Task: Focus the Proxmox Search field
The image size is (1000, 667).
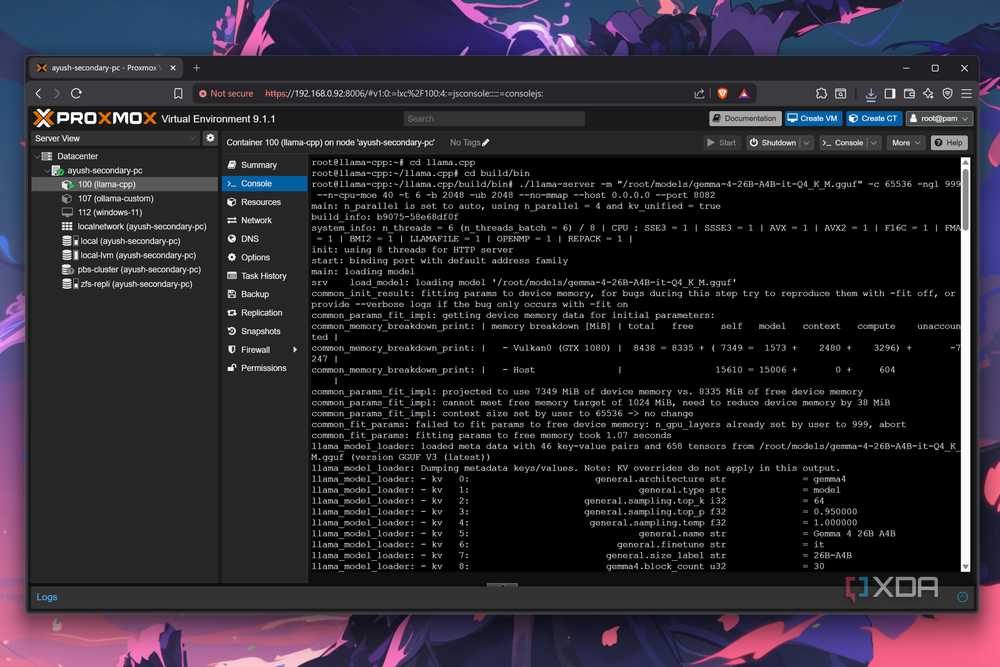Action: click(494, 119)
